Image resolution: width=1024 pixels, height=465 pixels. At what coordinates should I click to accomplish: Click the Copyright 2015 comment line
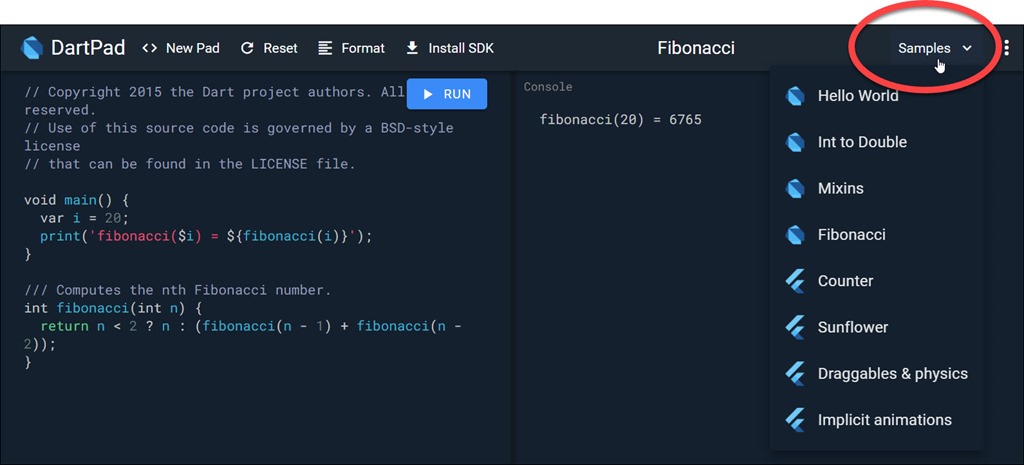214,101
